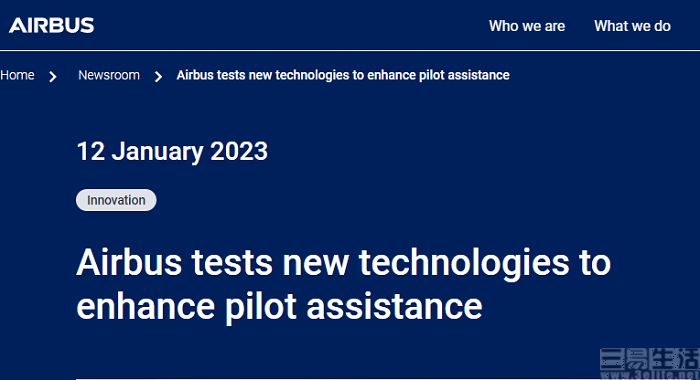Click the word "pilot" in large headline
The image size is (700, 380).
[x=261, y=307]
